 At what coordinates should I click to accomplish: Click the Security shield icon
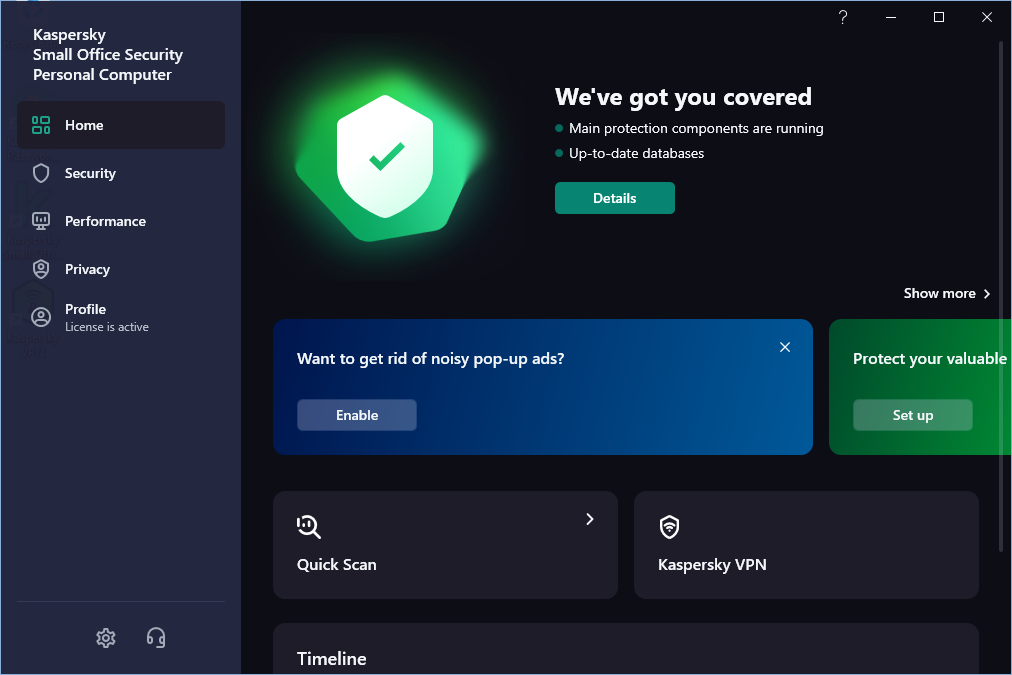click(41, 173)
